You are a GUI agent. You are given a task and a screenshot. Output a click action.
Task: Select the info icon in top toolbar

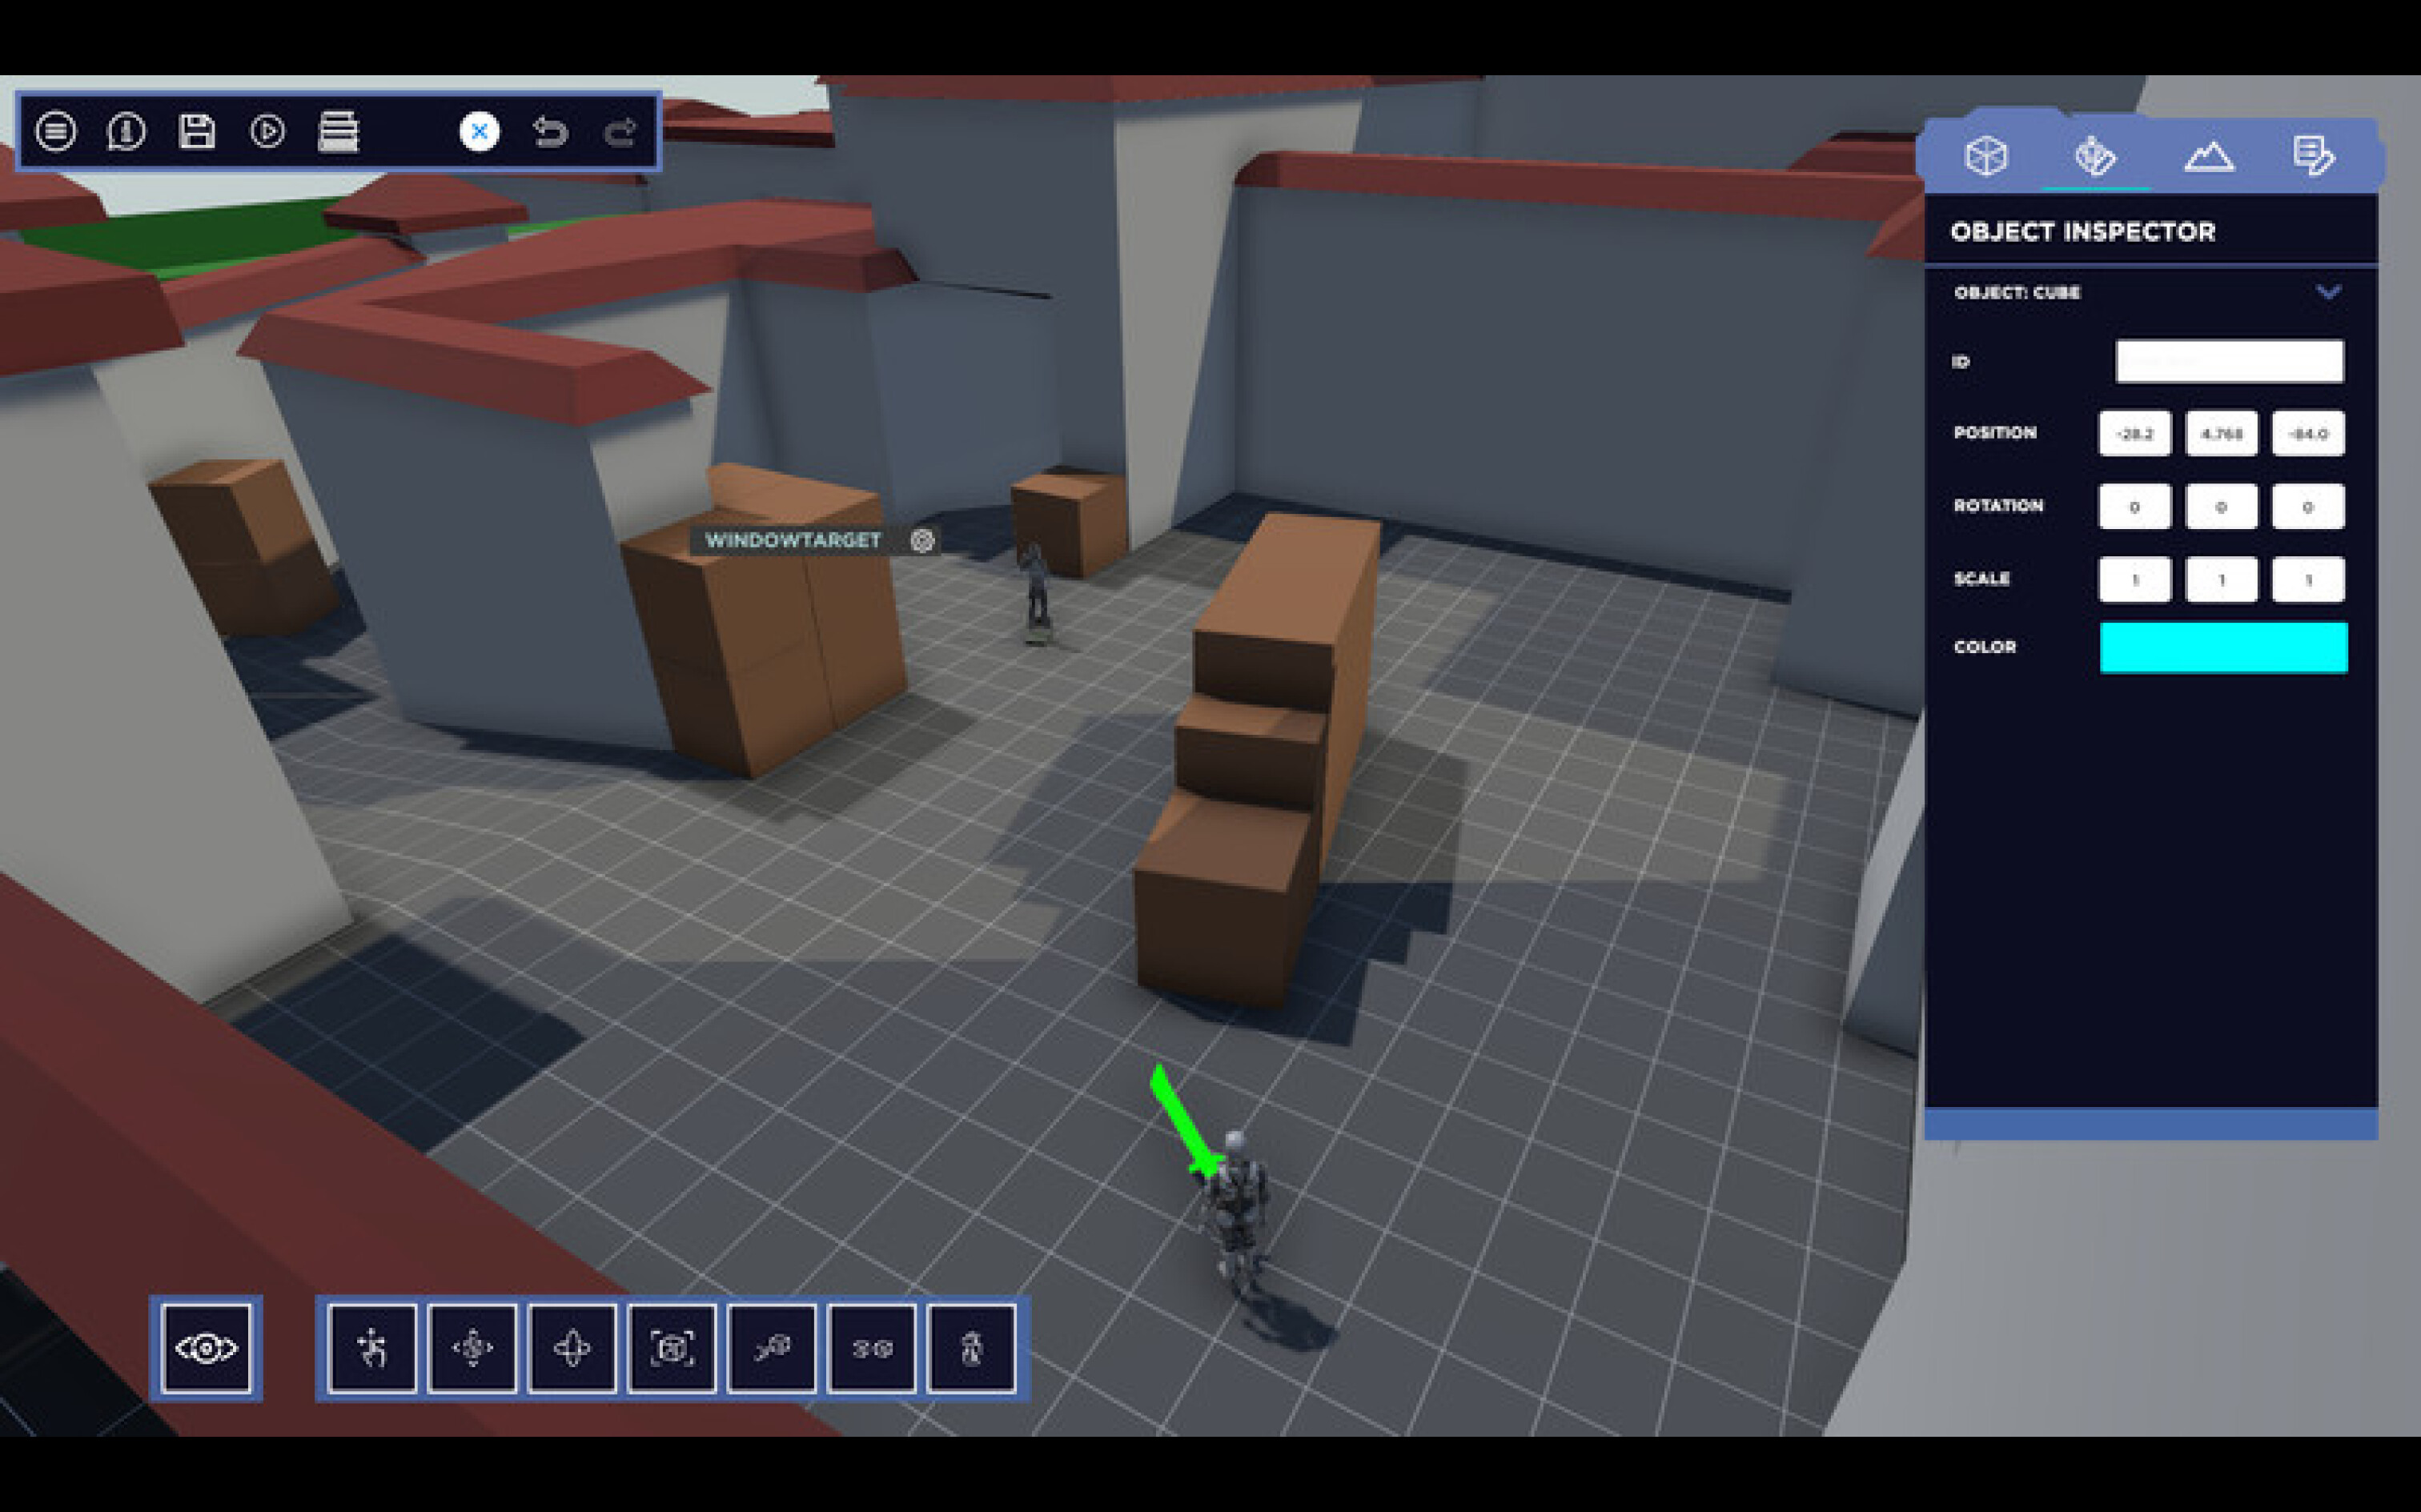[127, 131]
